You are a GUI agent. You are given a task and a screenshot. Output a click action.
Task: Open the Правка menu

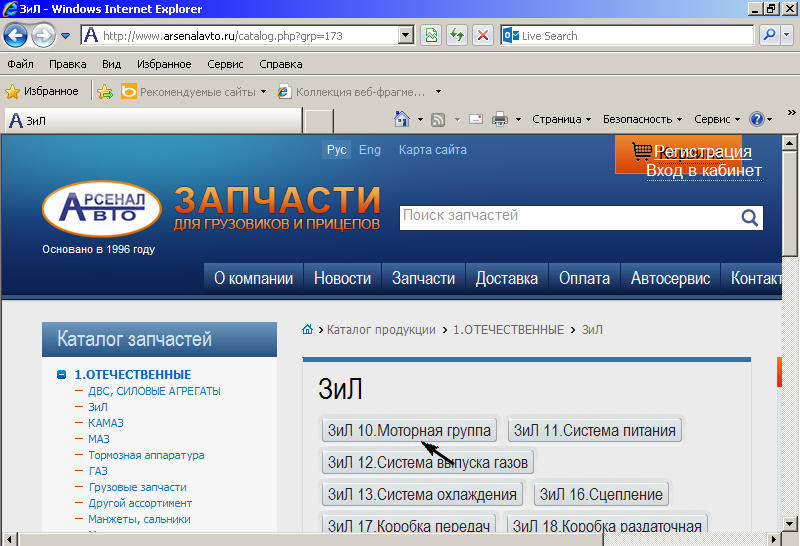68,64
